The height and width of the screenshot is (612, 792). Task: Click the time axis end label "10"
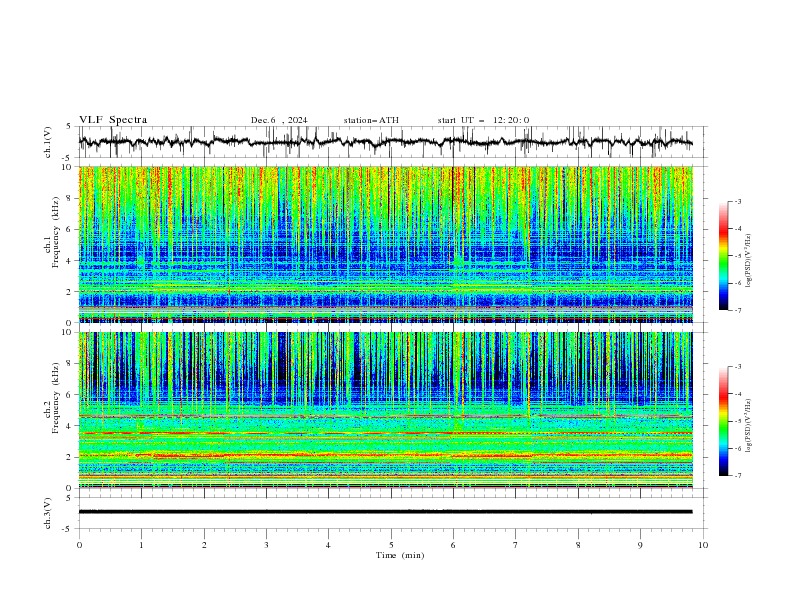point(703,545)
